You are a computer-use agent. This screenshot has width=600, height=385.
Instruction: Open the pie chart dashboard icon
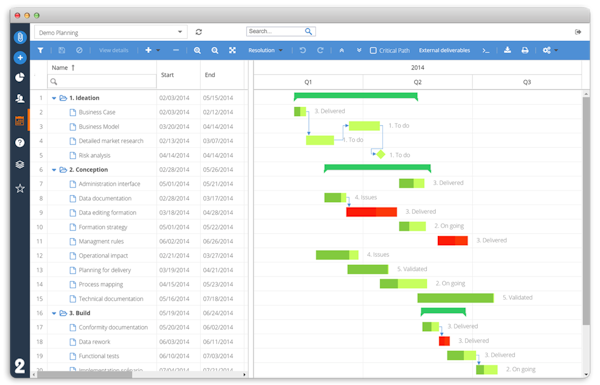point(20,78)
